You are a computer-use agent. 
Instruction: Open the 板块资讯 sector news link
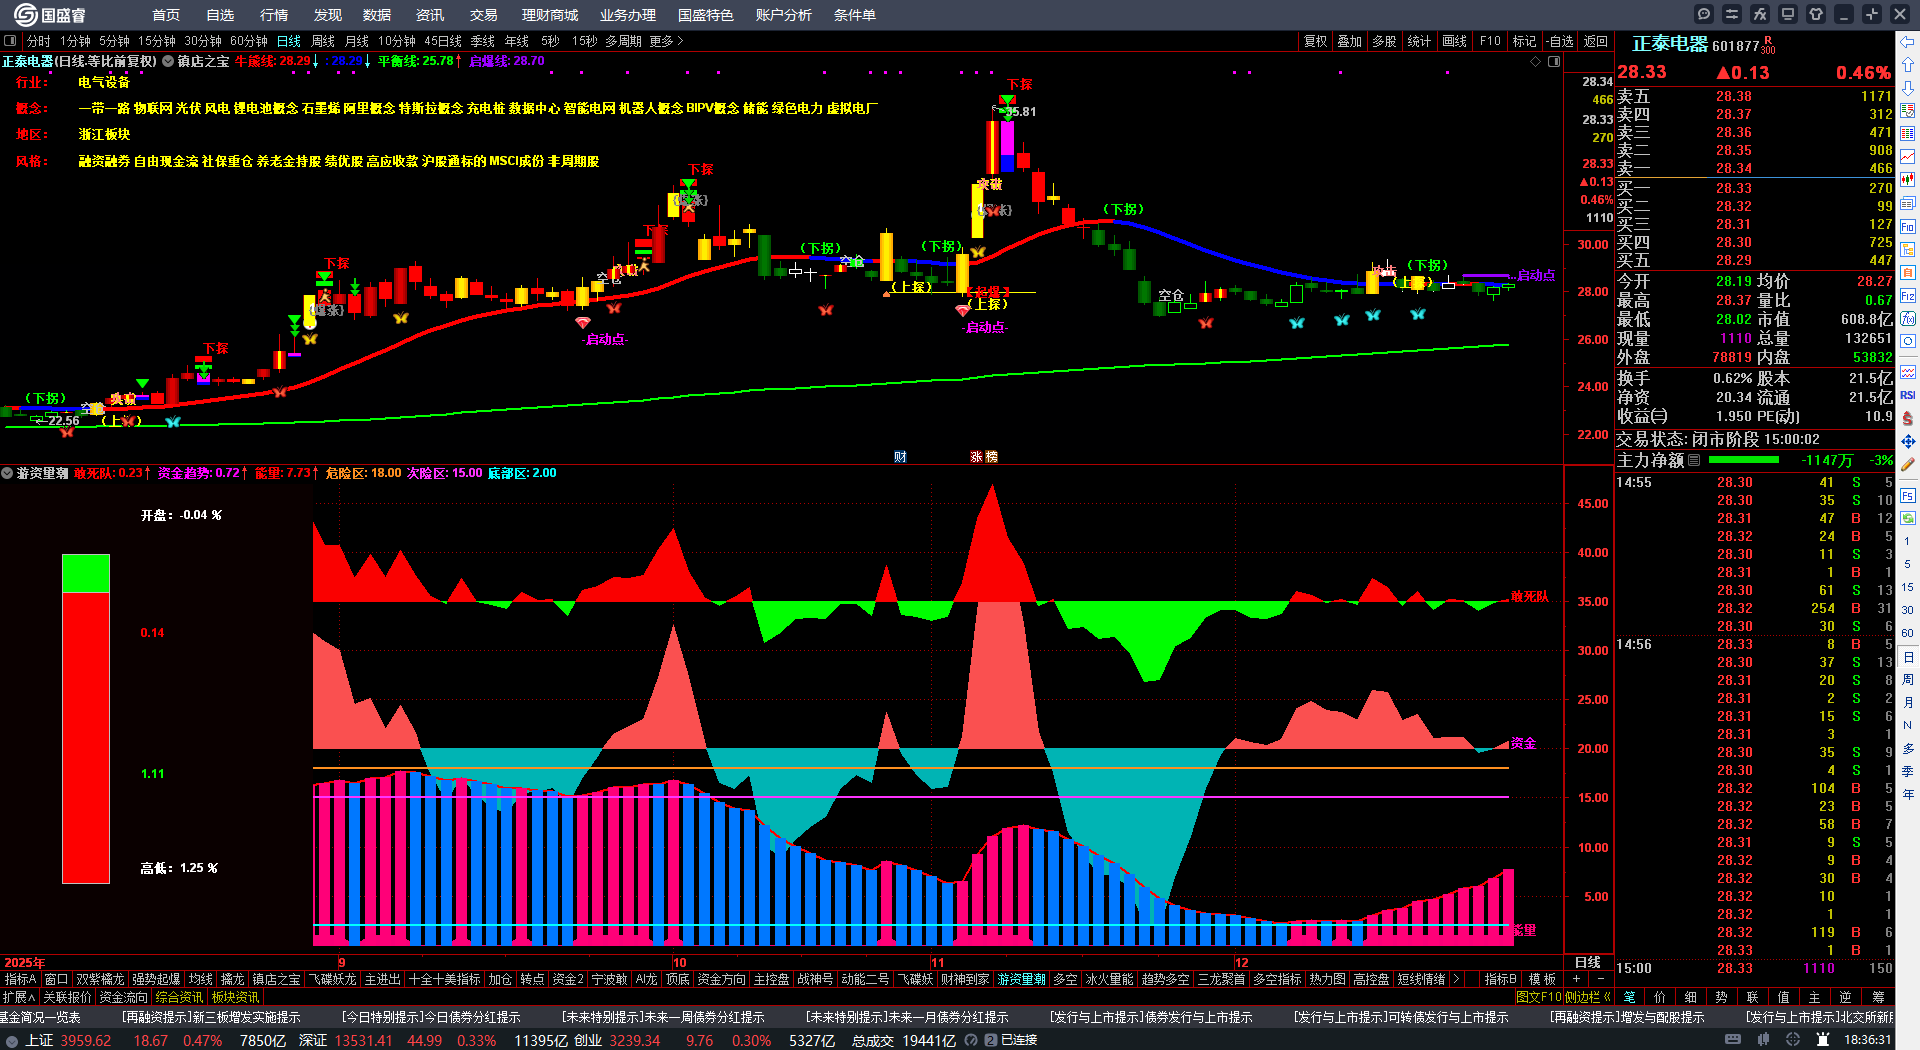pyautogui.click(x=235, y=997)
